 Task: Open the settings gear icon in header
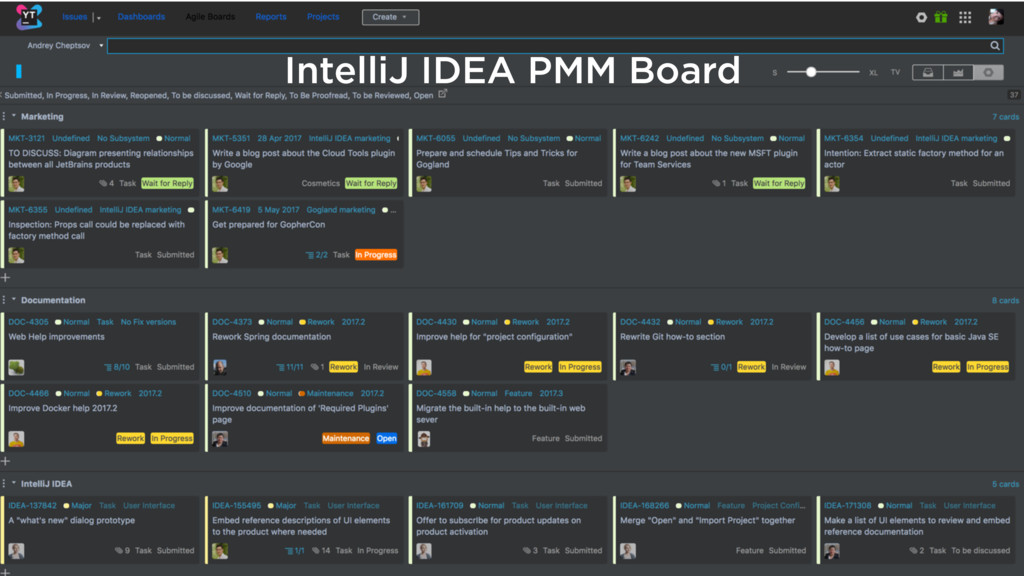tap(921, 18)
